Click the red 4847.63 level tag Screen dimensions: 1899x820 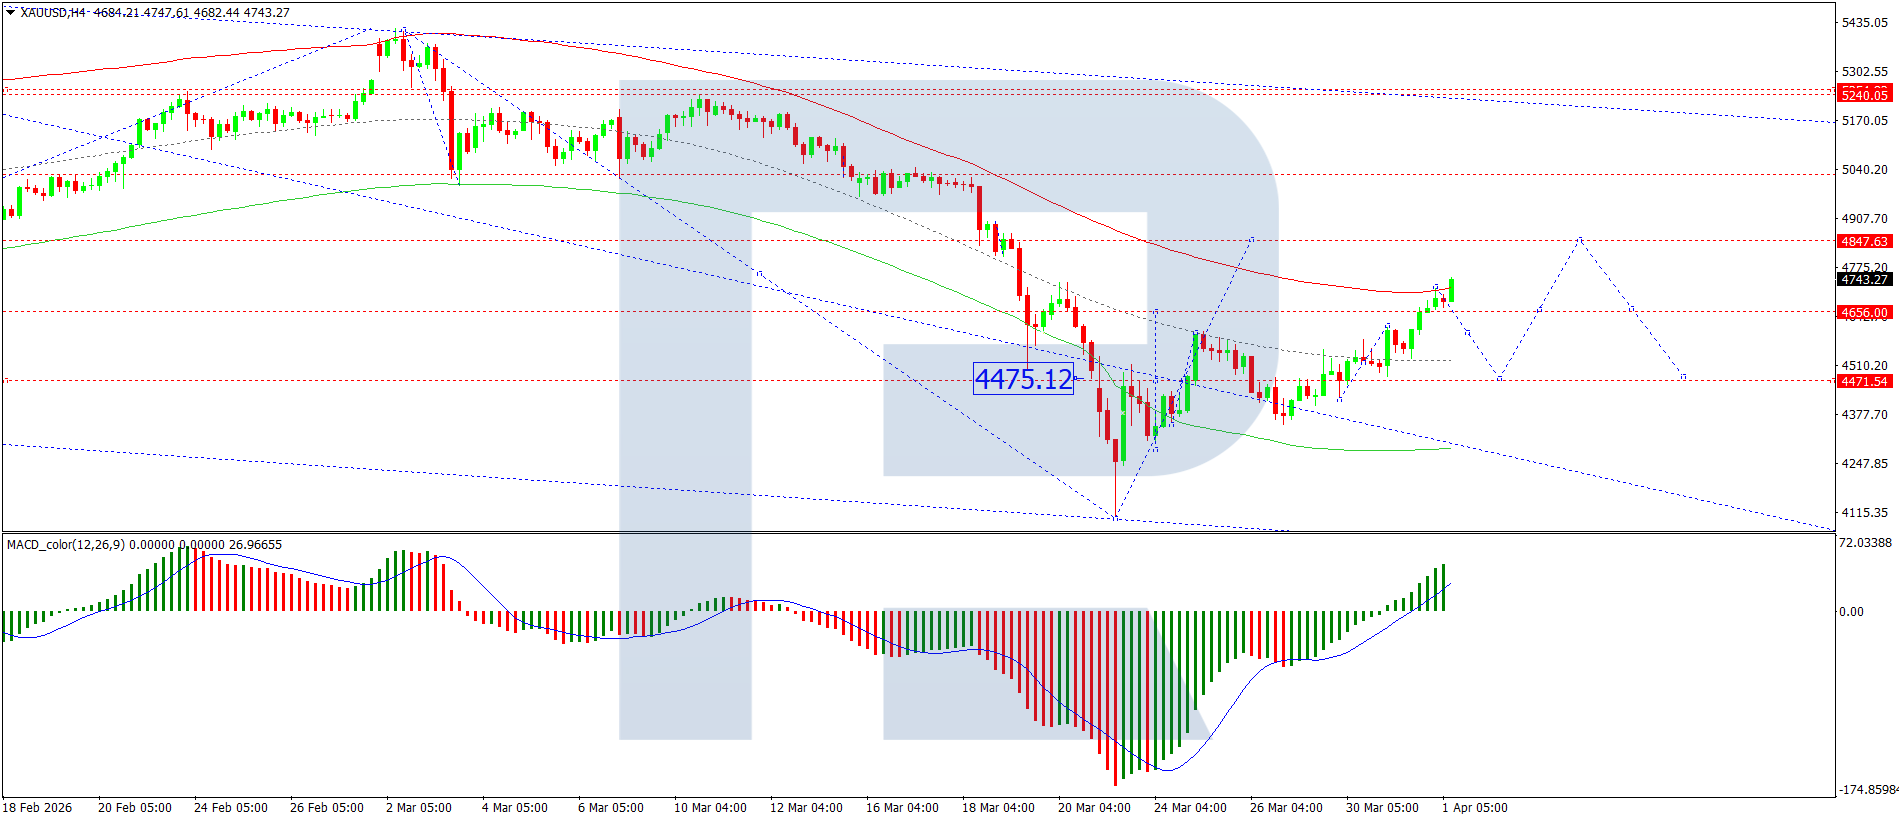tap(1865, 241)
